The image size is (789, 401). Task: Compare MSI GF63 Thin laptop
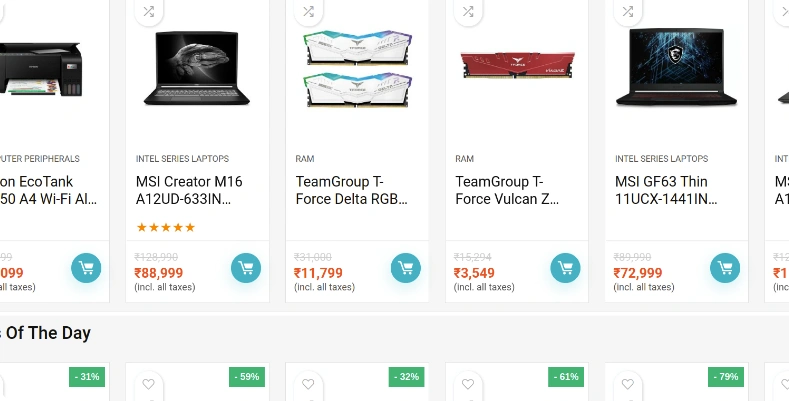click(x=627, y=12)
